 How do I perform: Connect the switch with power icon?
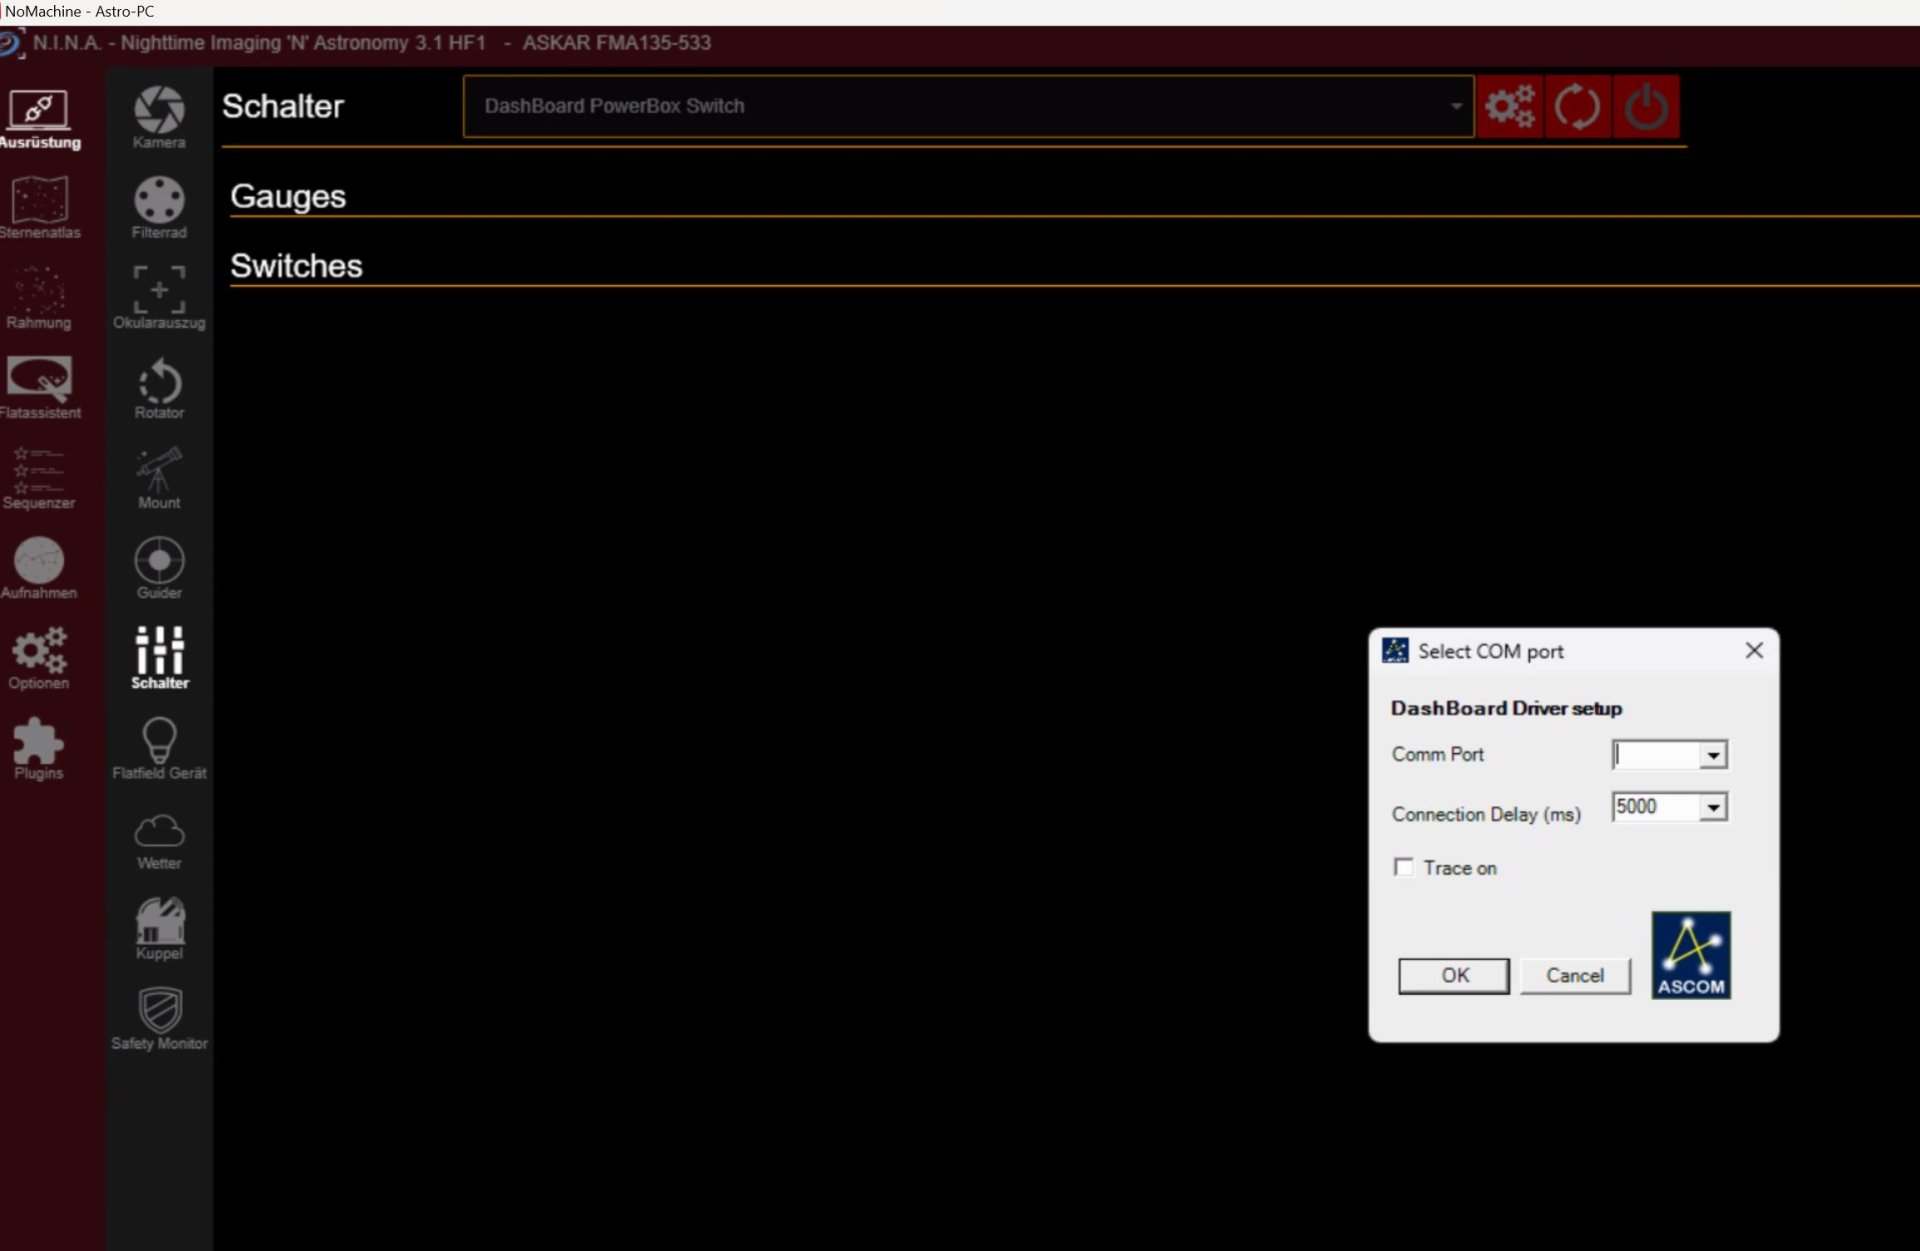(x=1646, y=106)
